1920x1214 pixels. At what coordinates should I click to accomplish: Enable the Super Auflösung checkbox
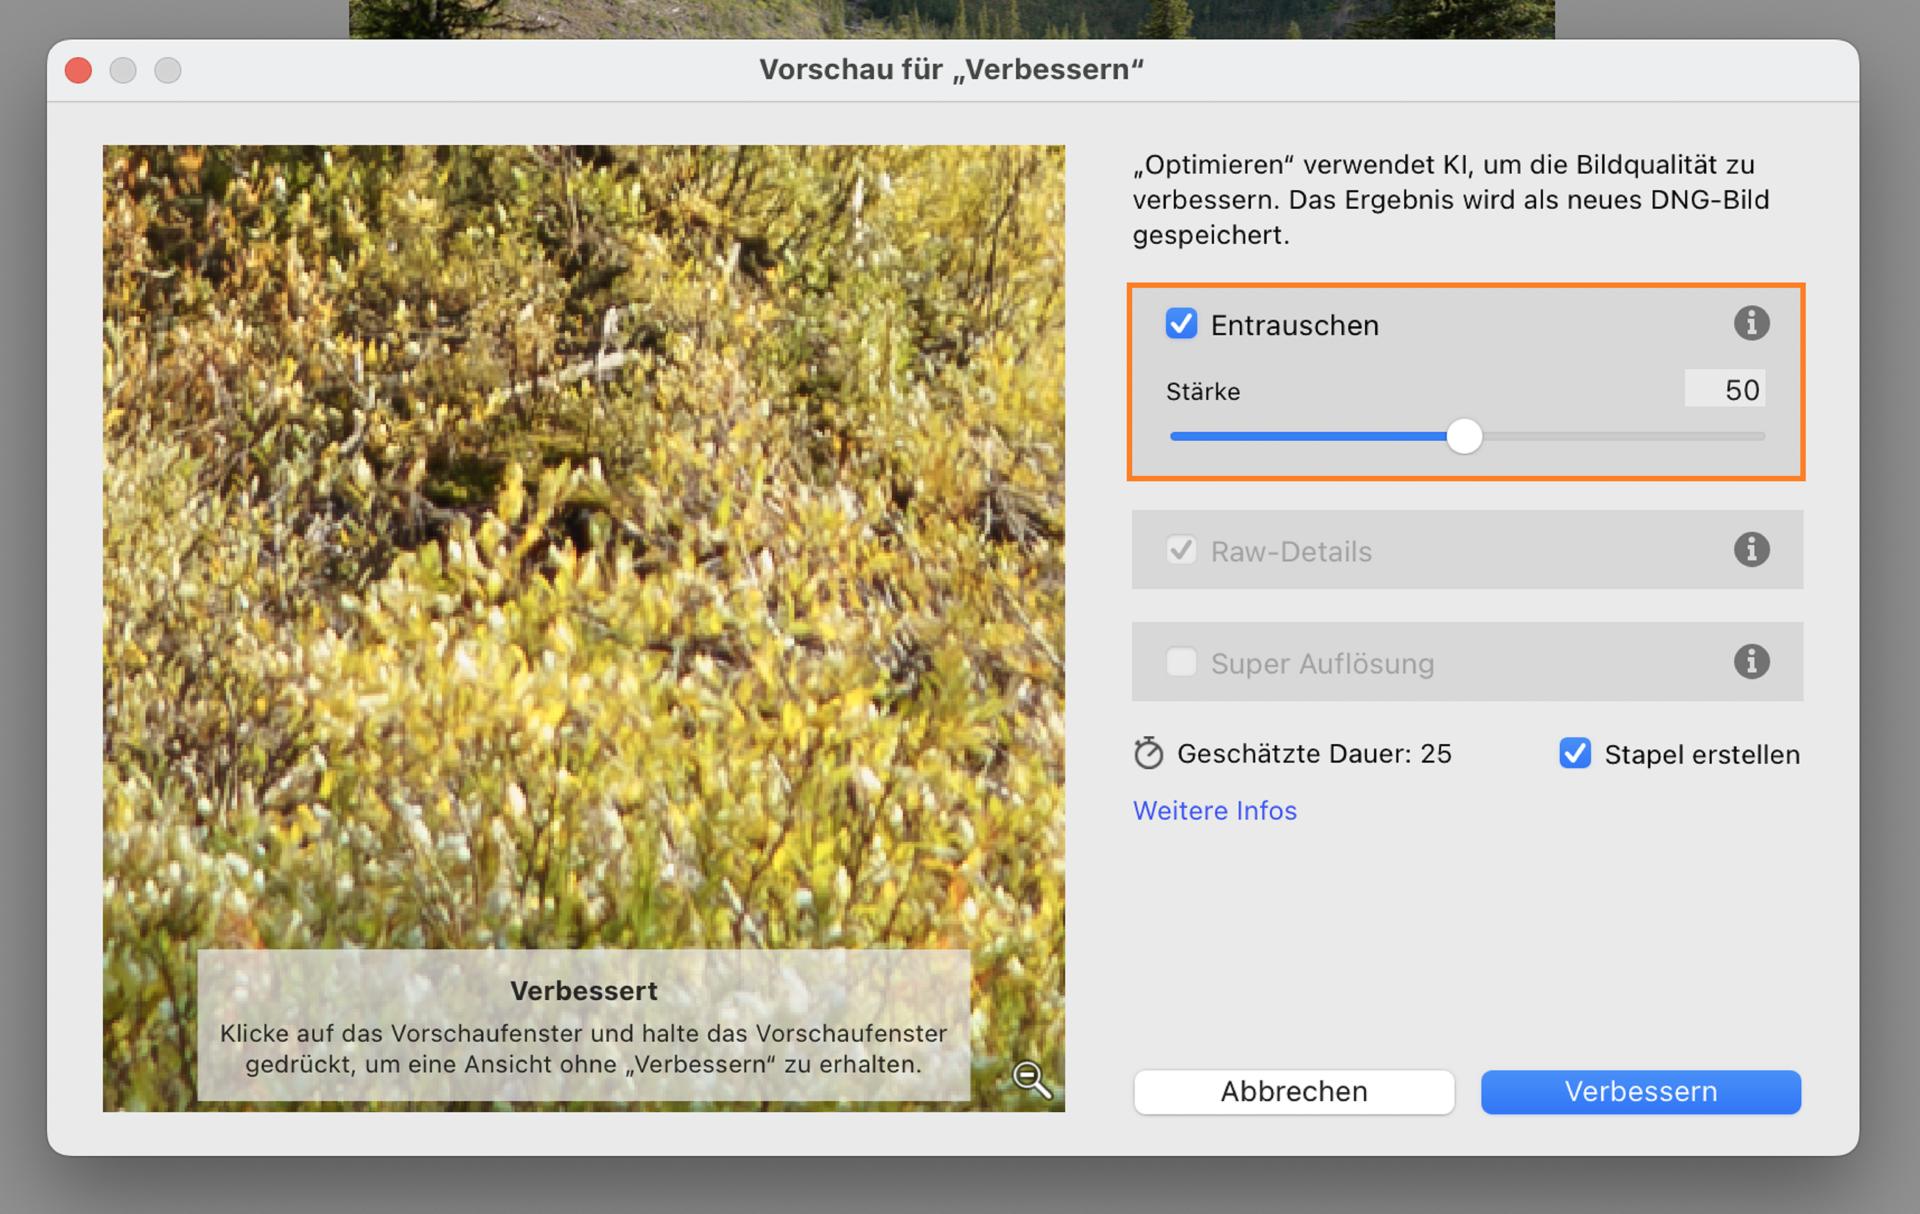coord(1181,662)
